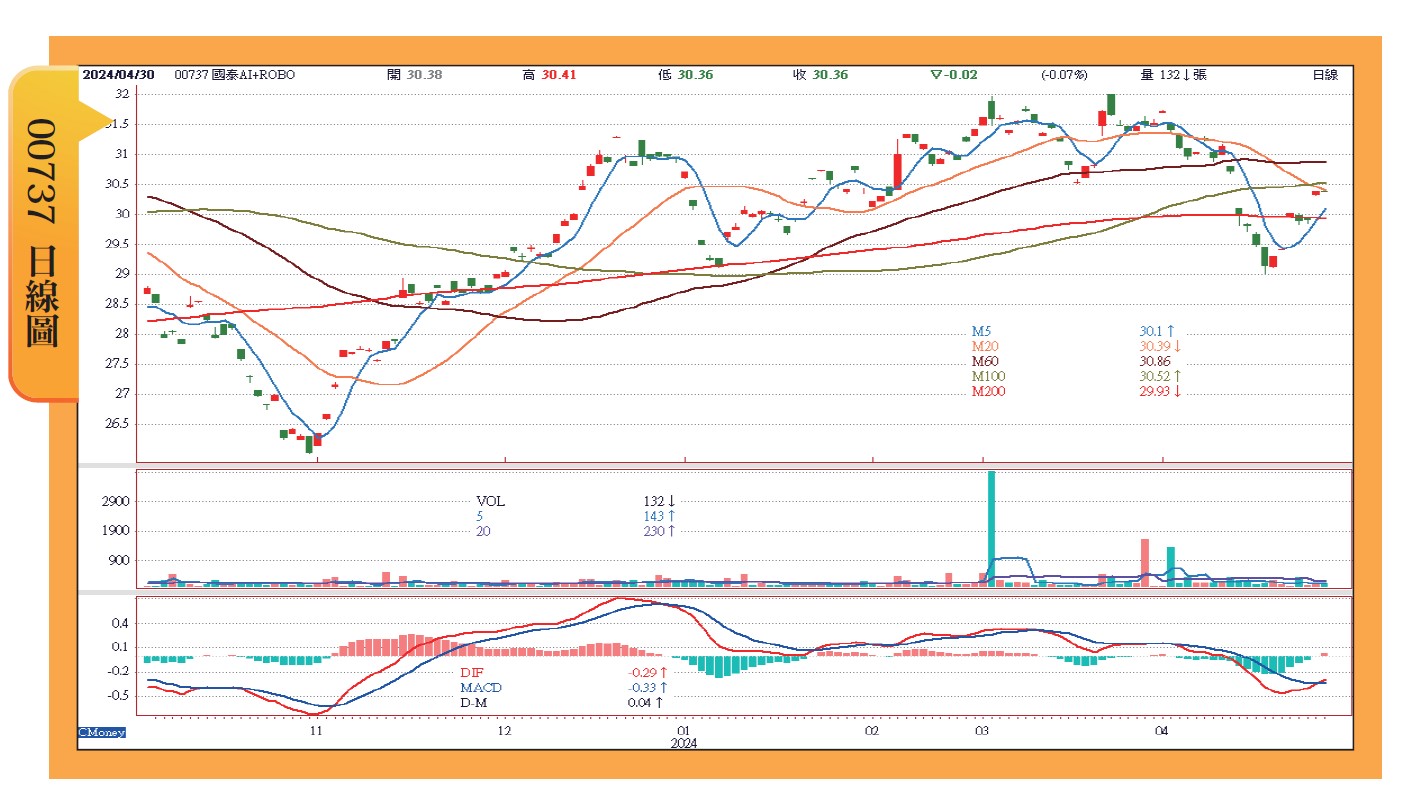Screen dimensions: 1401x806
Task: Jump to the 11 month marker on the timeline
Action: [x=316, y=732]
